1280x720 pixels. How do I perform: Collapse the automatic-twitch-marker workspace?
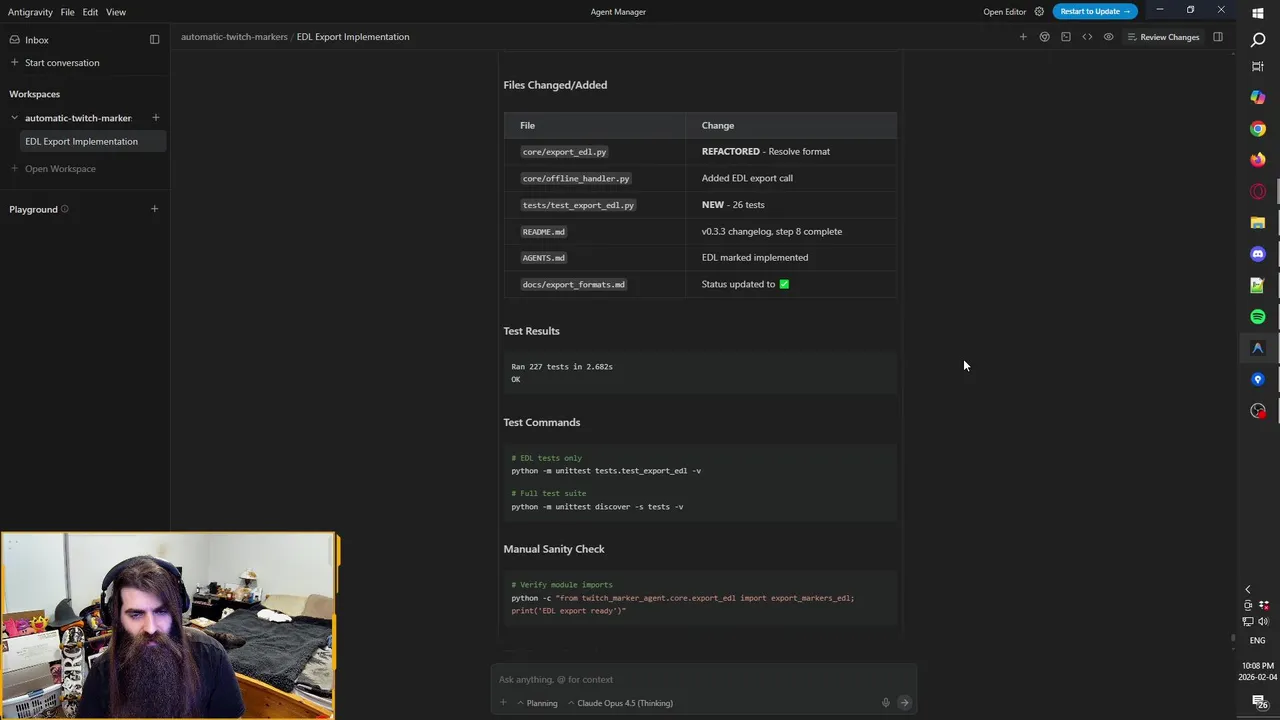tap(14, 118)
